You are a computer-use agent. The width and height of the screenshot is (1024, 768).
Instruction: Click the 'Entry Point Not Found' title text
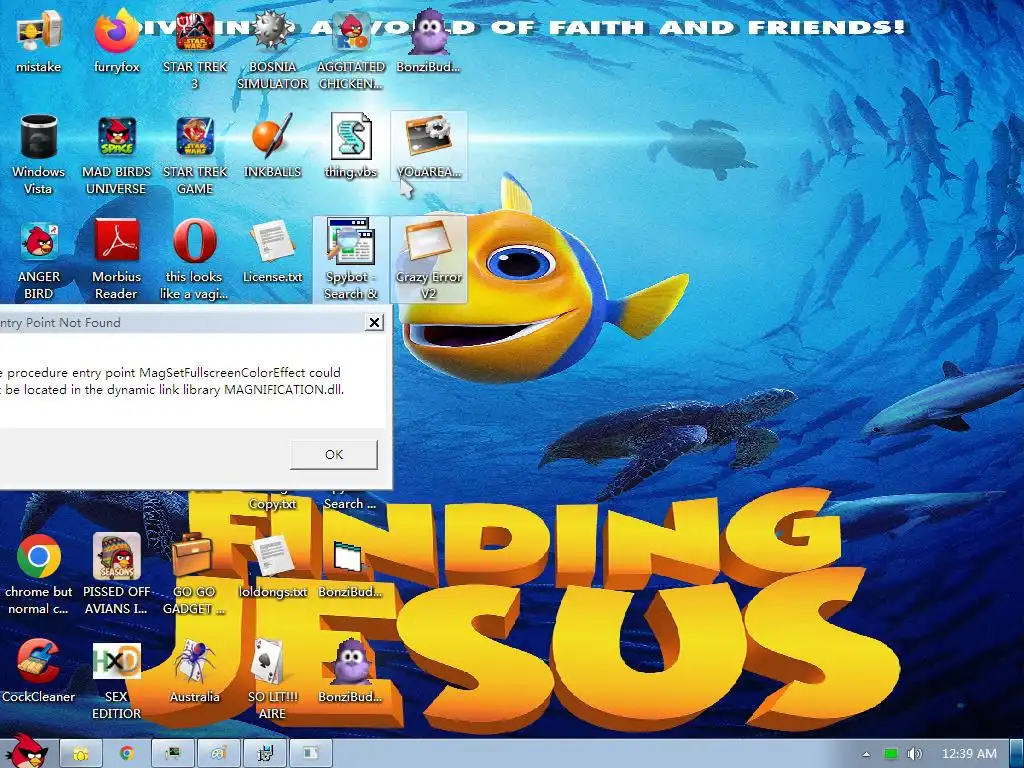(x=60, y=323)
